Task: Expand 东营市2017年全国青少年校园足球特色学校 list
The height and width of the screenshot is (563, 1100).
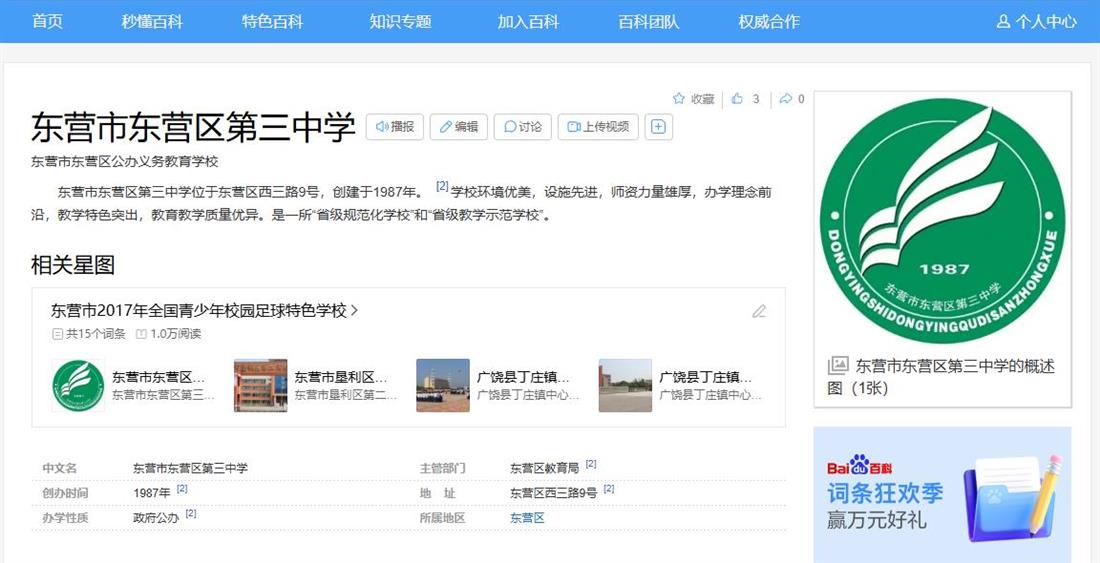Action: [204, 311]
